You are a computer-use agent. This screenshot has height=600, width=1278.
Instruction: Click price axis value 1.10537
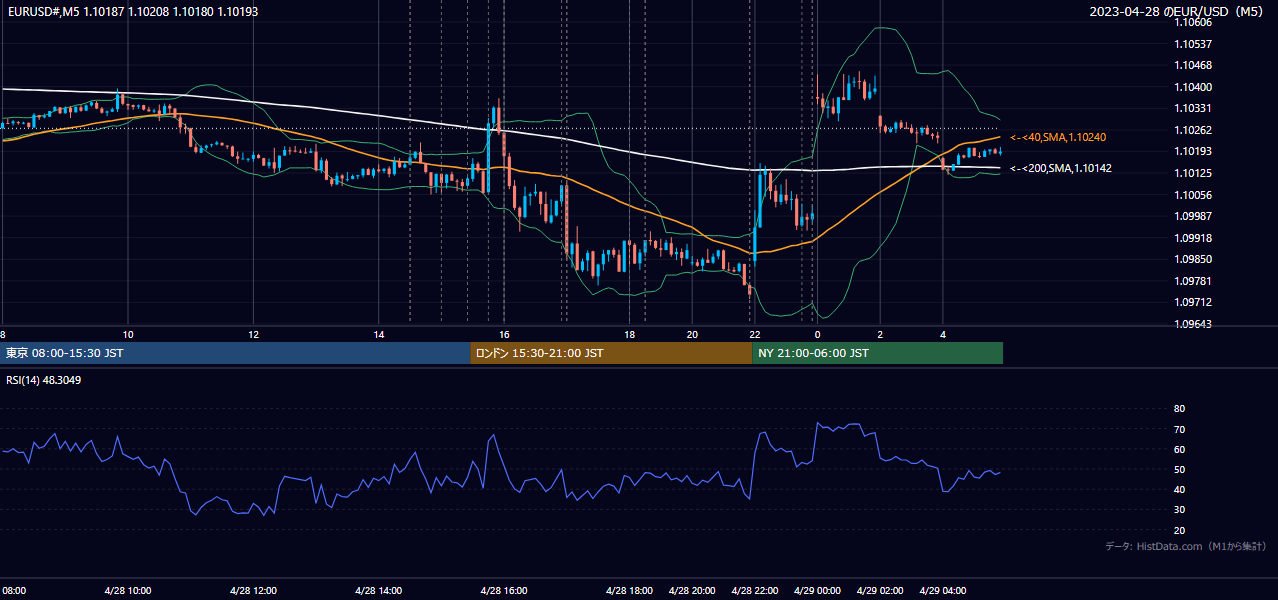pos(1194,44)
